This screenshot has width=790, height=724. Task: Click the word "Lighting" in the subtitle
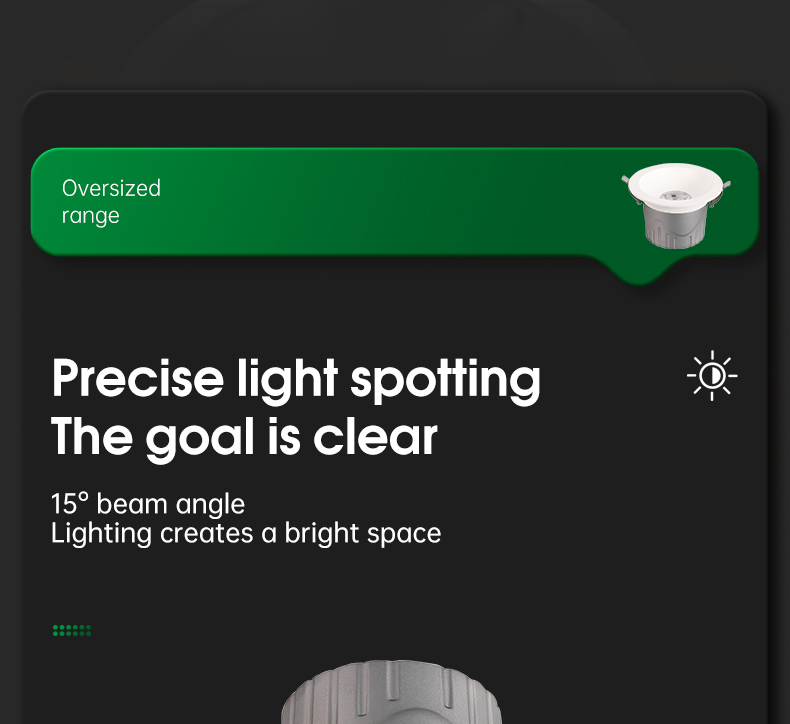tap(101, 534)
